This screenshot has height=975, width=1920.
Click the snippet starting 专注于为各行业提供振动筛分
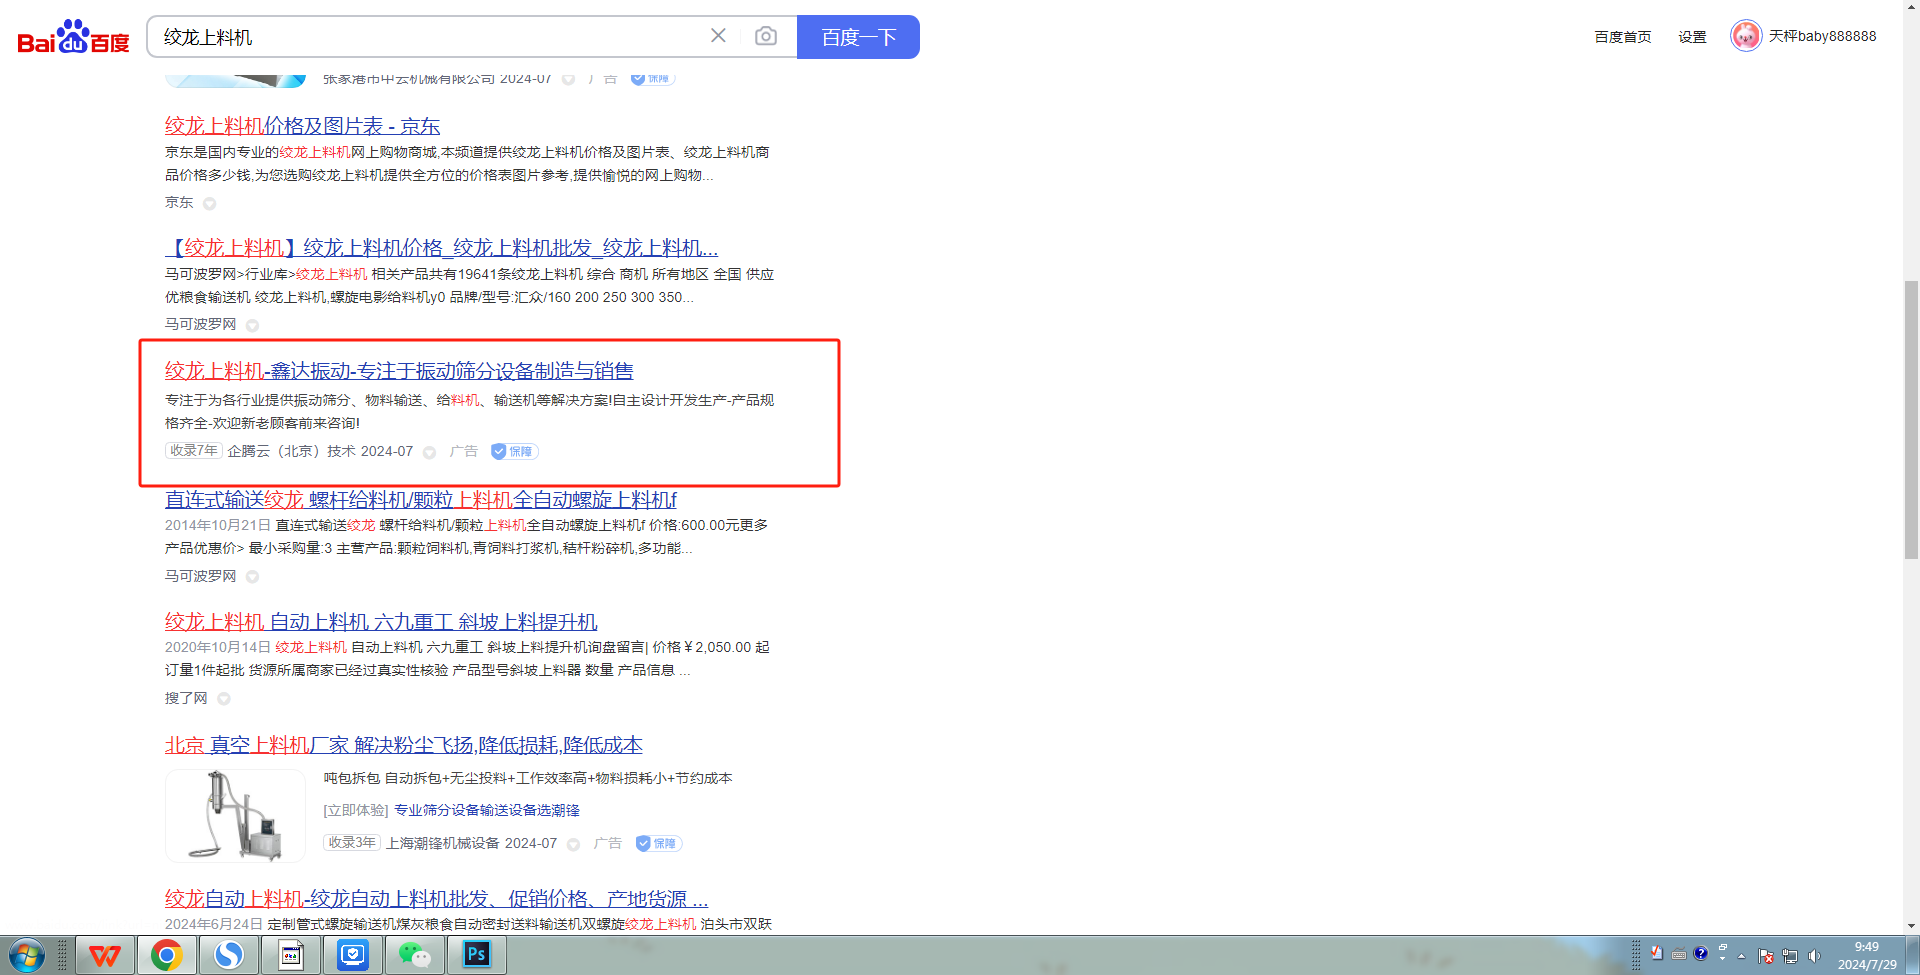(470, 411)
